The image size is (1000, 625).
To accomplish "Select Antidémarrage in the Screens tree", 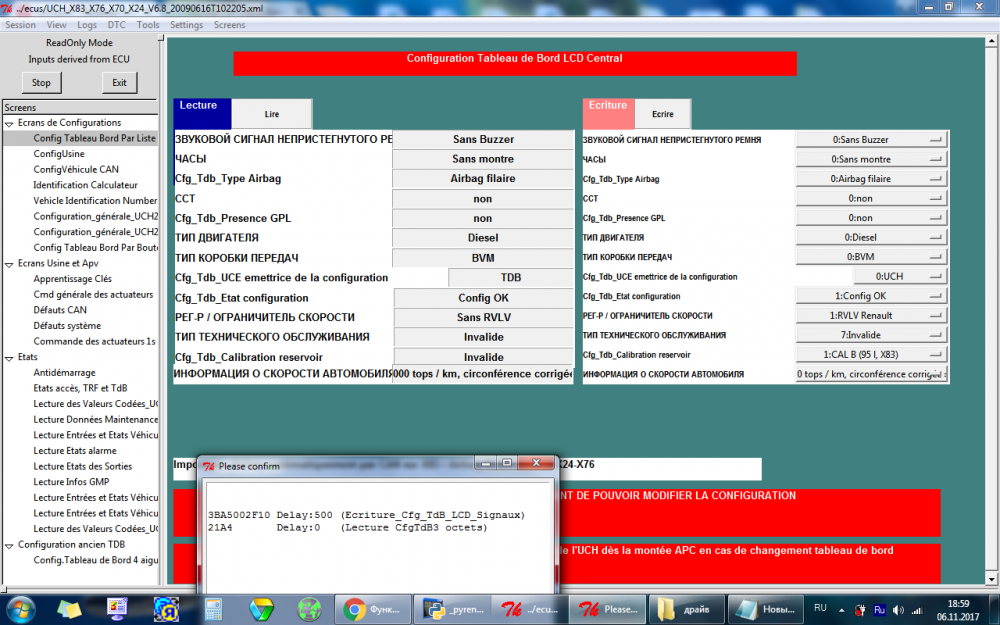I will pyautogui.click(x=64, y=372).
